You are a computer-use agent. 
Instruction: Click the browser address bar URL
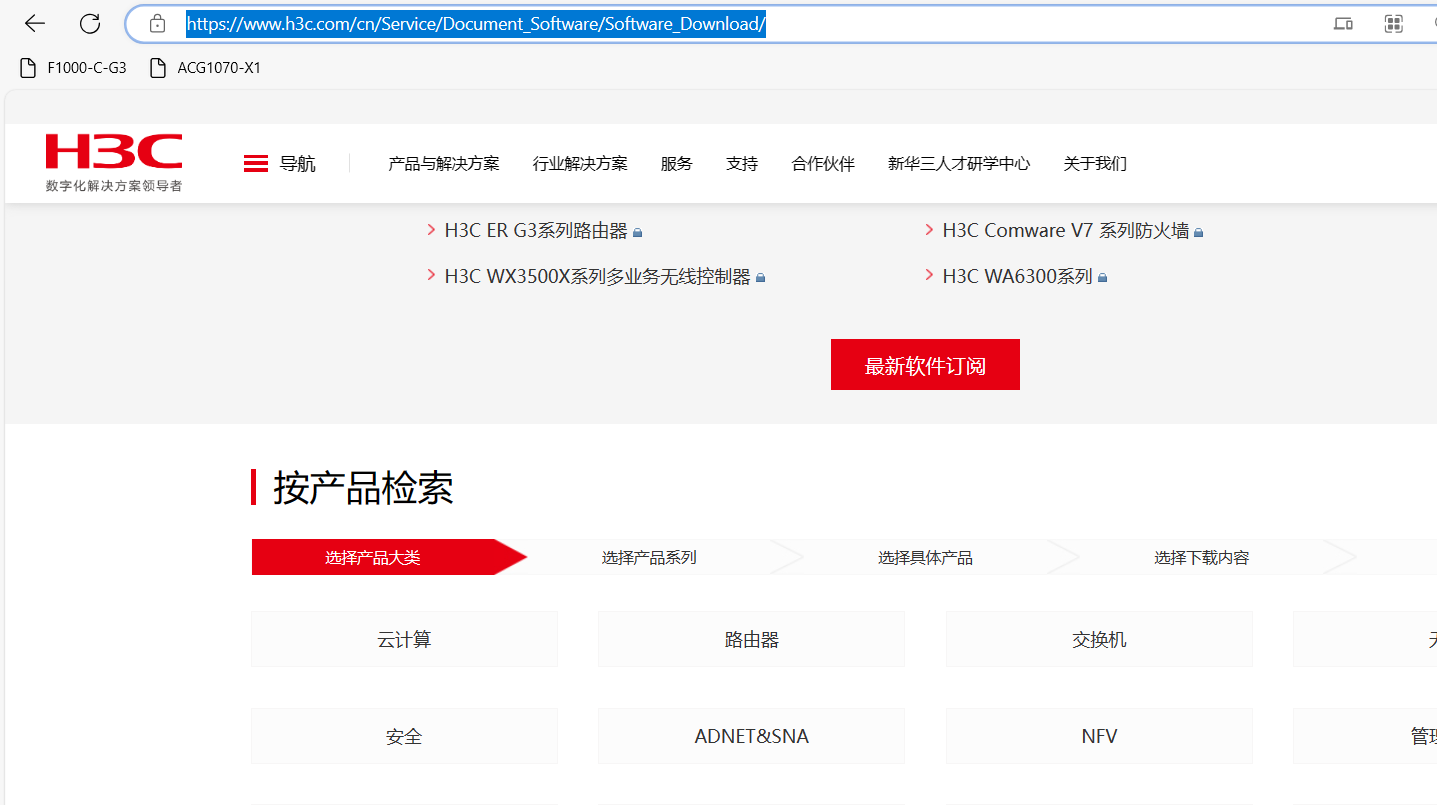[476, 24]
